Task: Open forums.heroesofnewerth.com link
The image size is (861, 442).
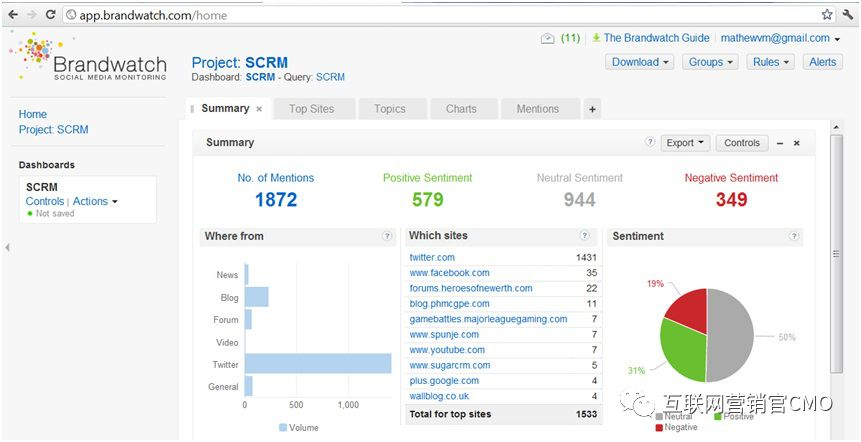Action: [471, 288]
